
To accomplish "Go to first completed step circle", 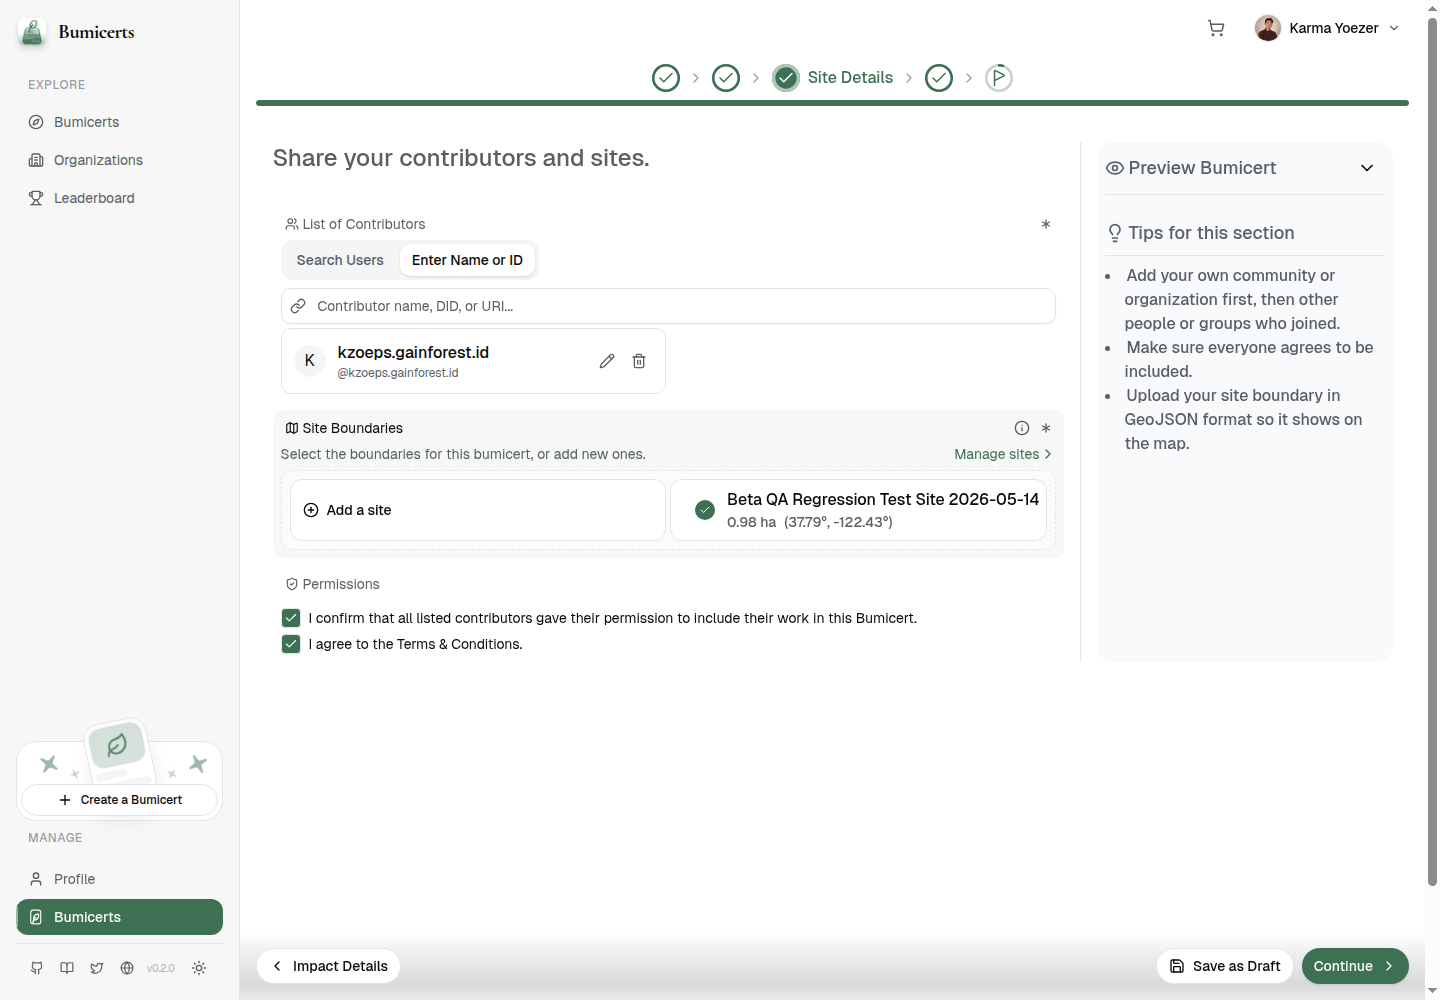I will [x=666, y=77].
